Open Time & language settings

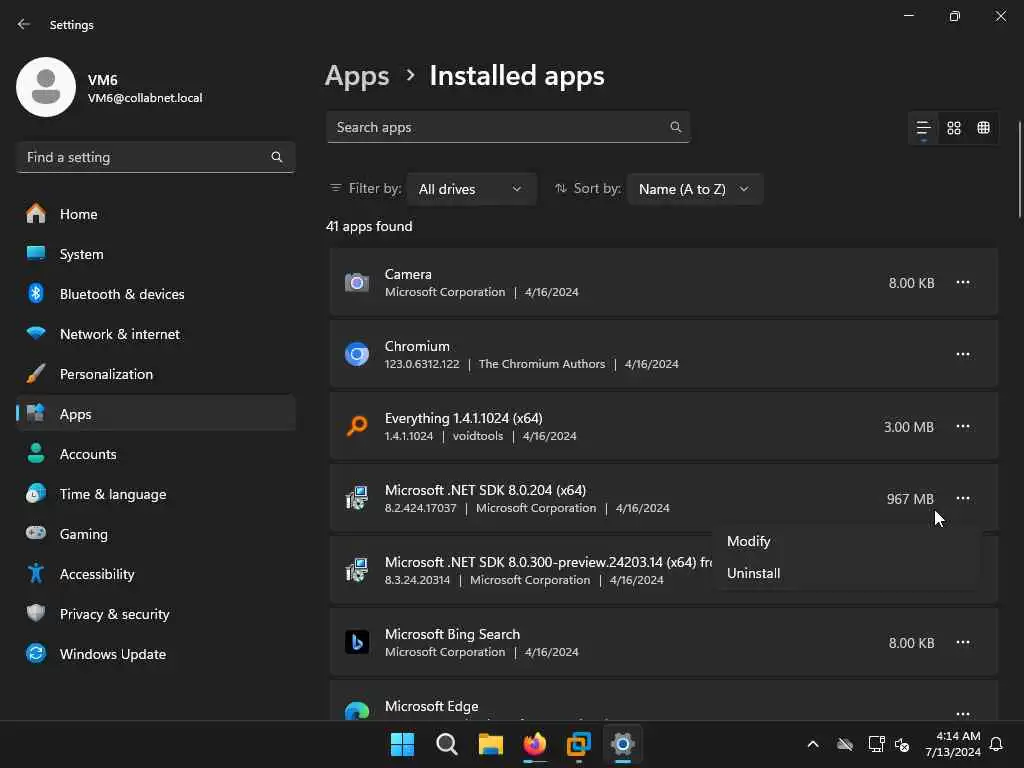point(155,494)
